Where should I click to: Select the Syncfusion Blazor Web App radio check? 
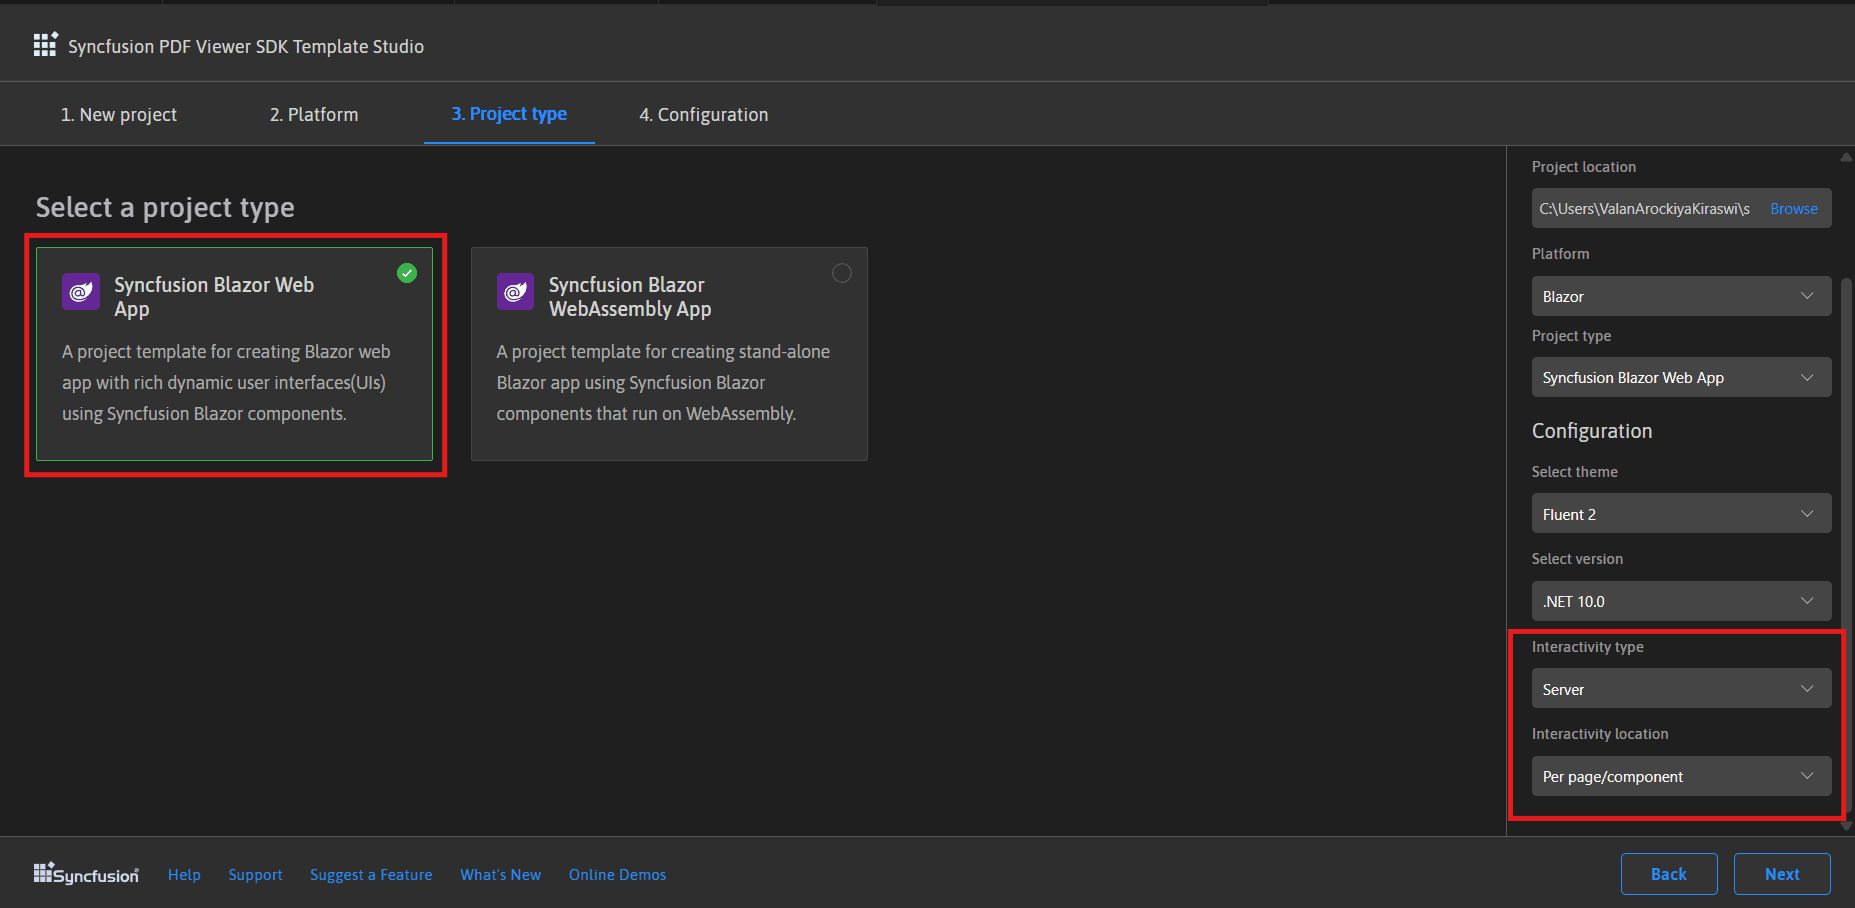click(x=407, y=273)
